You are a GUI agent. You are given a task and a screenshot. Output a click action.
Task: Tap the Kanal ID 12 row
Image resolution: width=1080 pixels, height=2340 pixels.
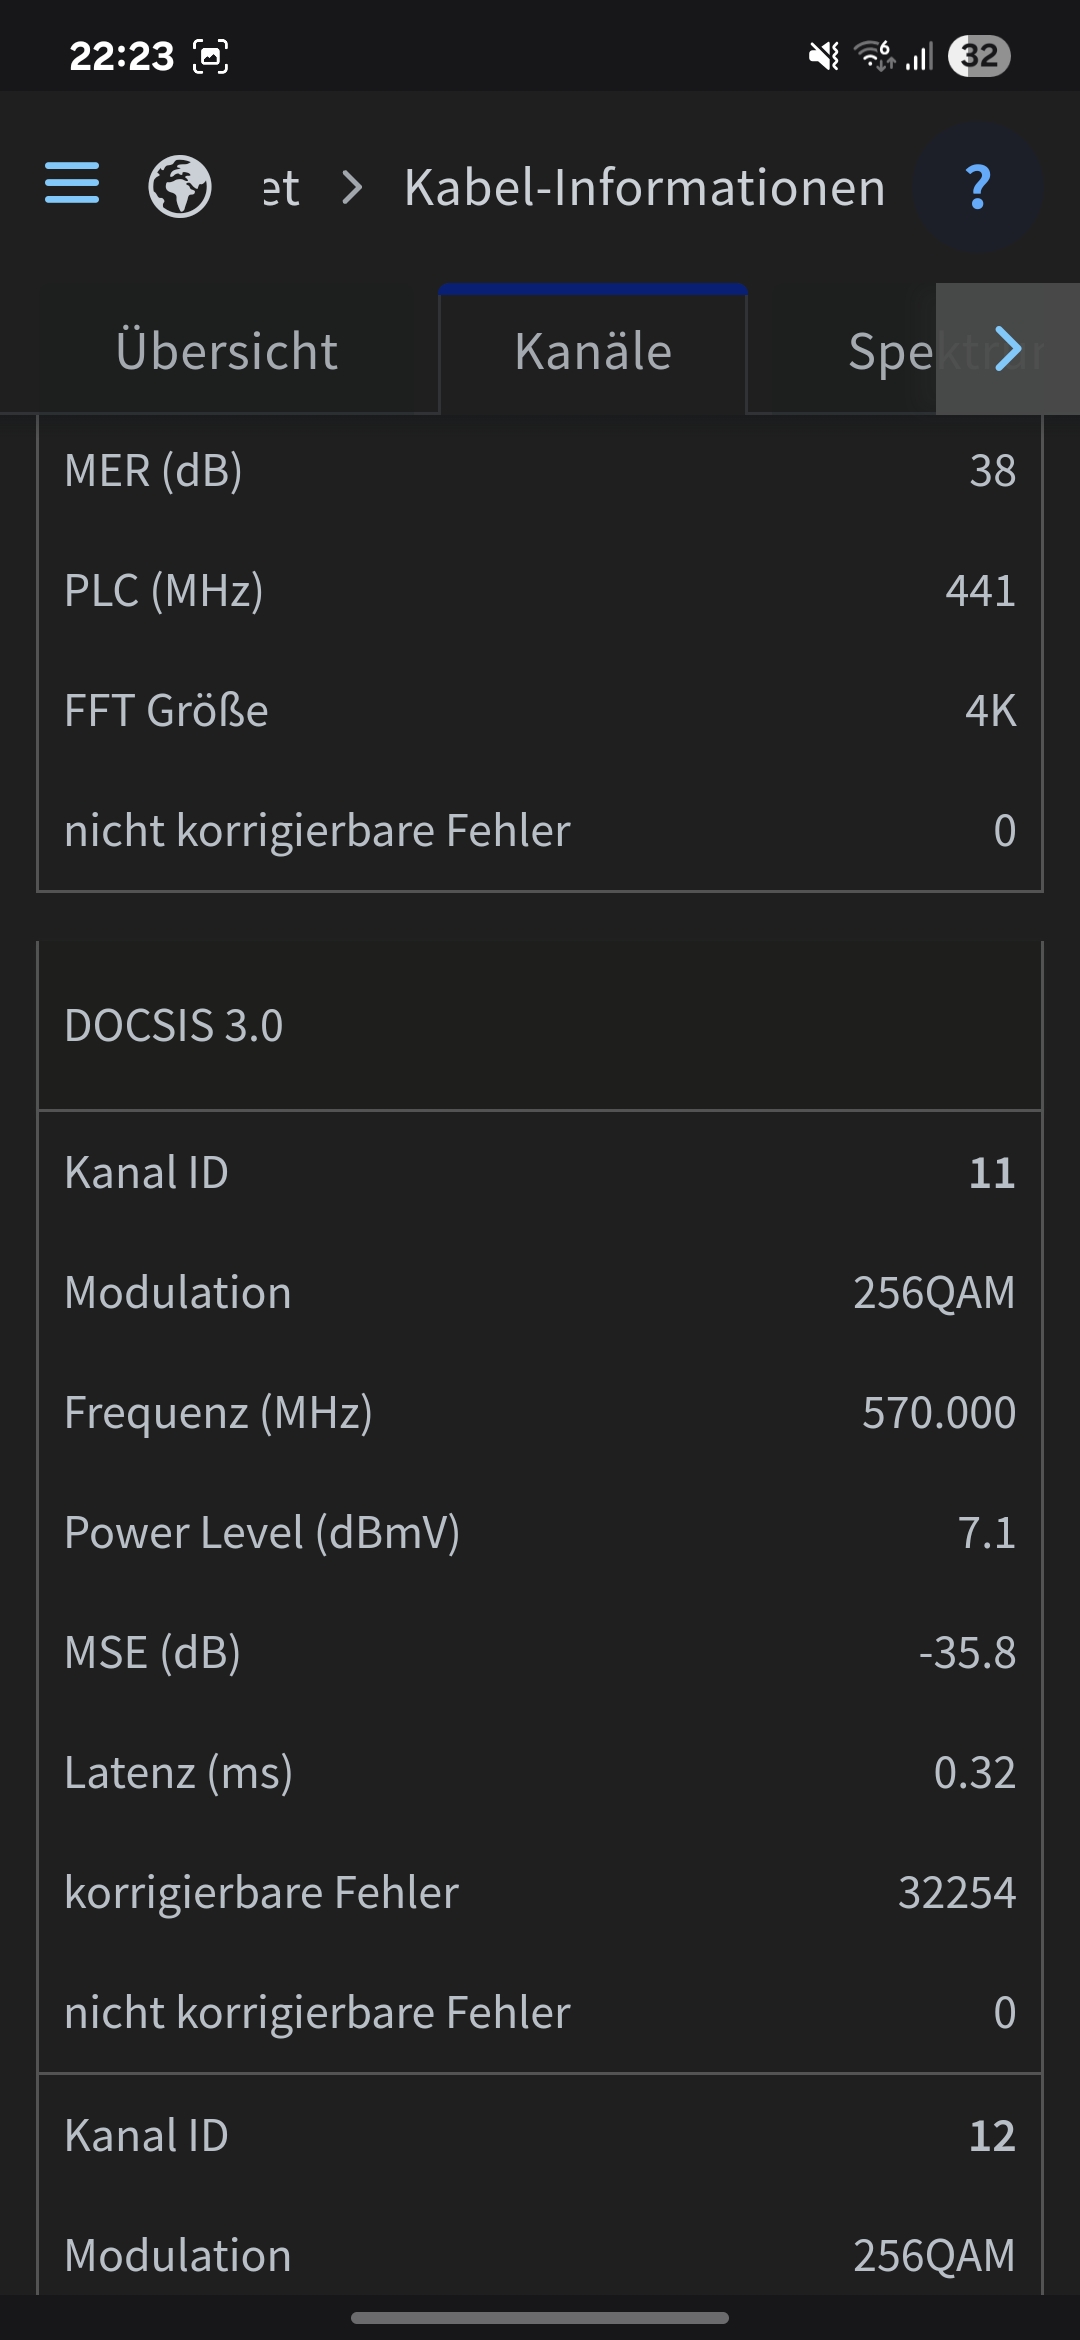pos(540,2135)
